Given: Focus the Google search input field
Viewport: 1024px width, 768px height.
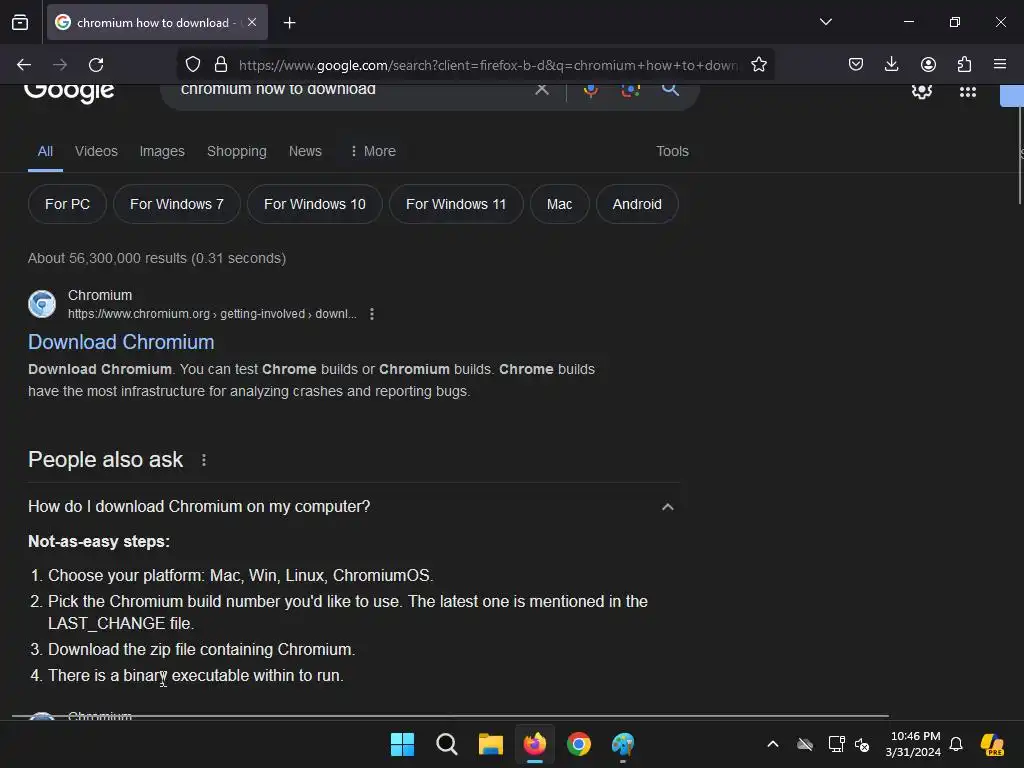Looking at the screenshot, I should click(x=353, y=90).
